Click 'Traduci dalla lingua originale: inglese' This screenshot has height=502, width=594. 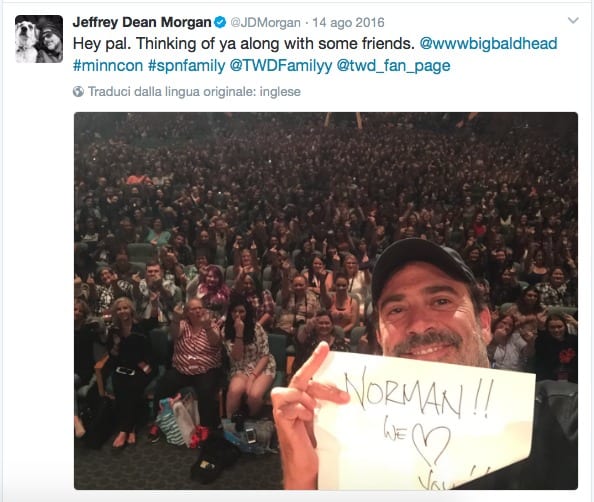click(194, 92)
